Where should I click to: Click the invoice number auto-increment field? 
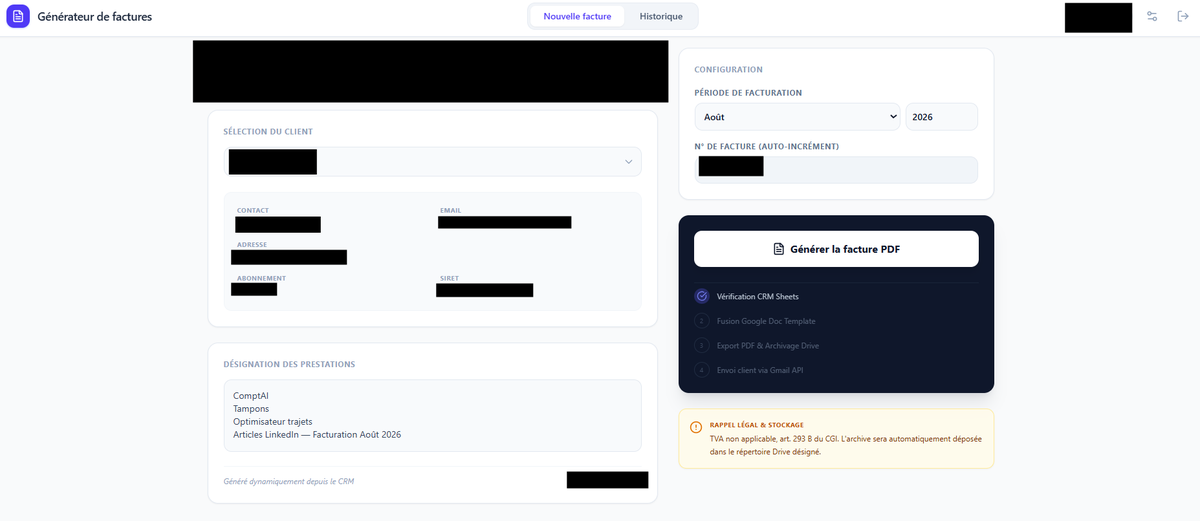click(x=836, y=170)
